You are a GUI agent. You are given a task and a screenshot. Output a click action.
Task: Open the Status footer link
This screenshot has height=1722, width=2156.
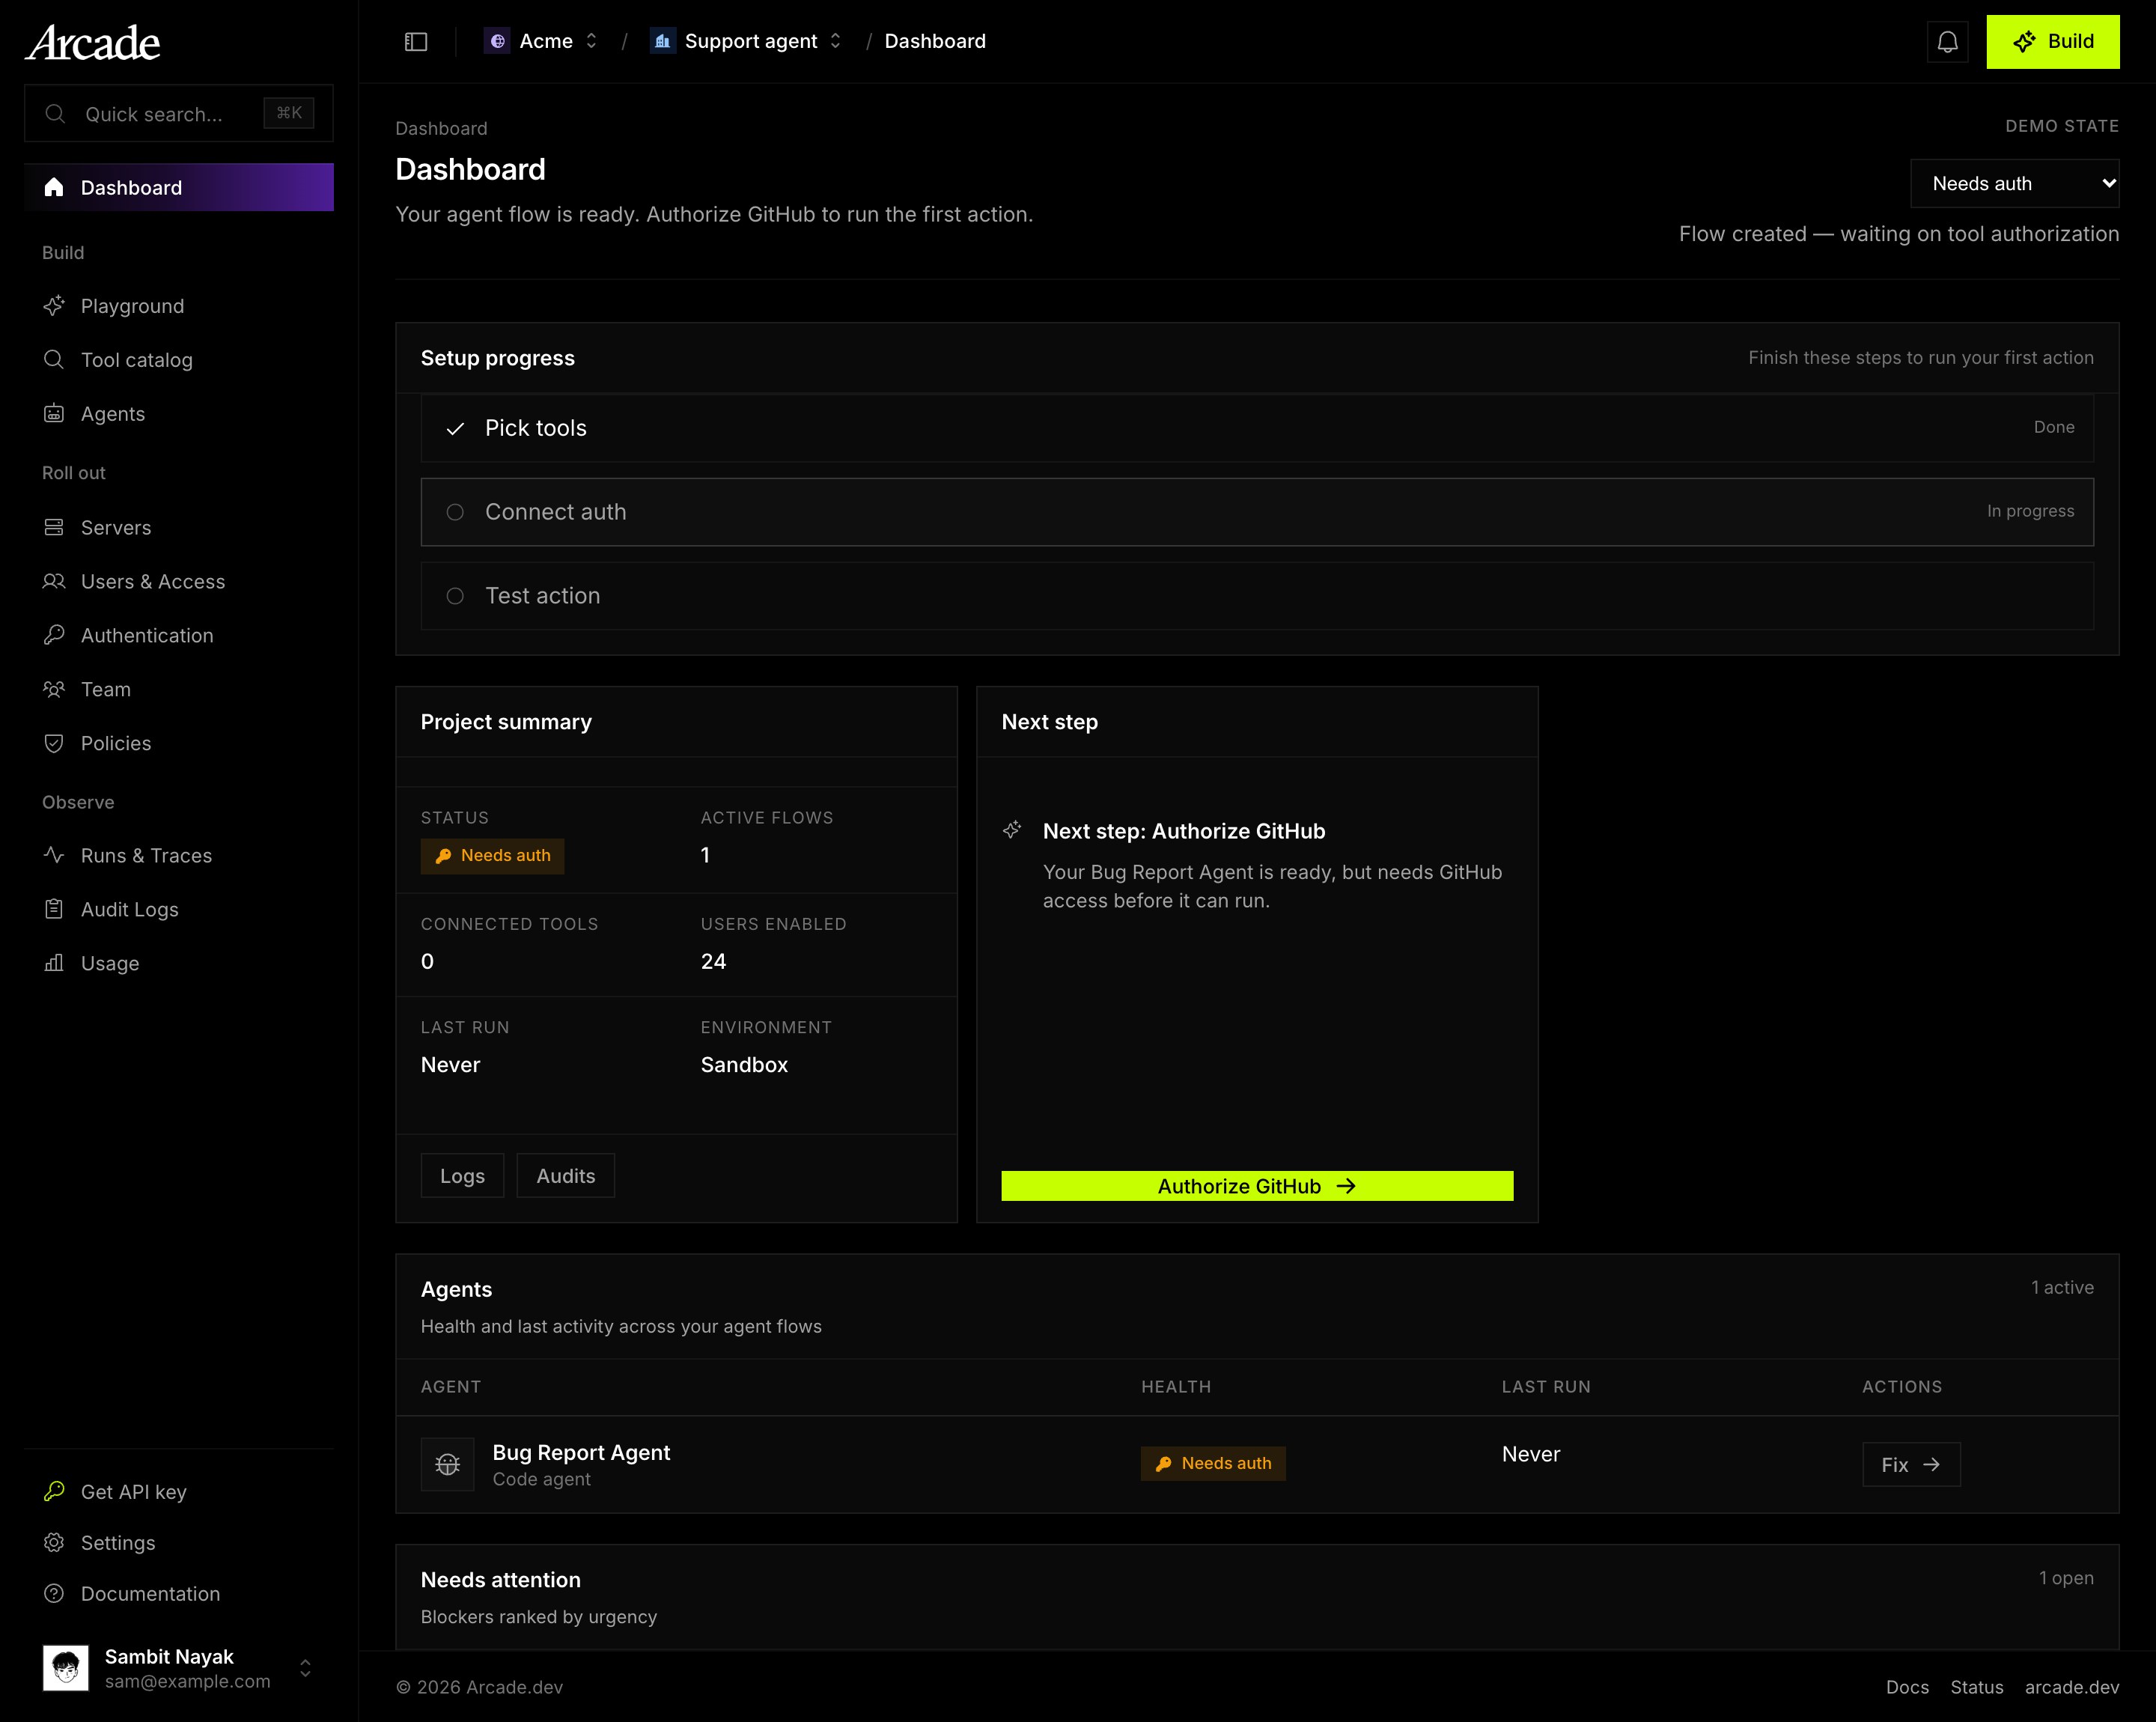tap(1977, 1687)
